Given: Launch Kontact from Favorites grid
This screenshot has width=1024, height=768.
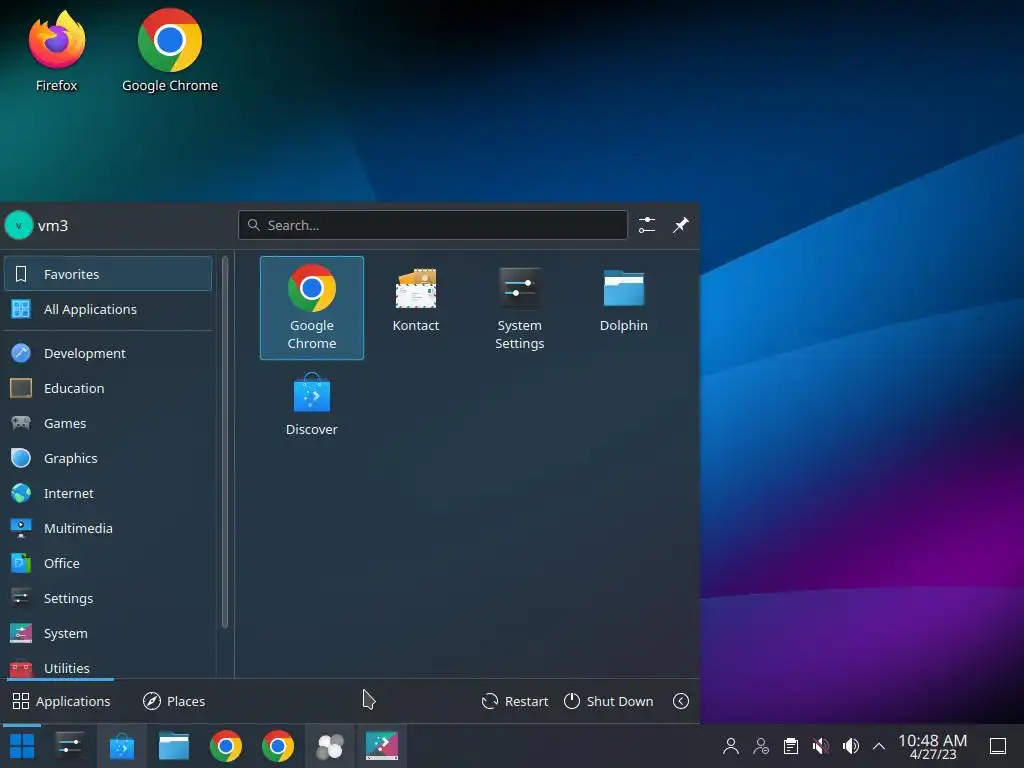Looking at the screenshot, I should [x=415, y=300].
